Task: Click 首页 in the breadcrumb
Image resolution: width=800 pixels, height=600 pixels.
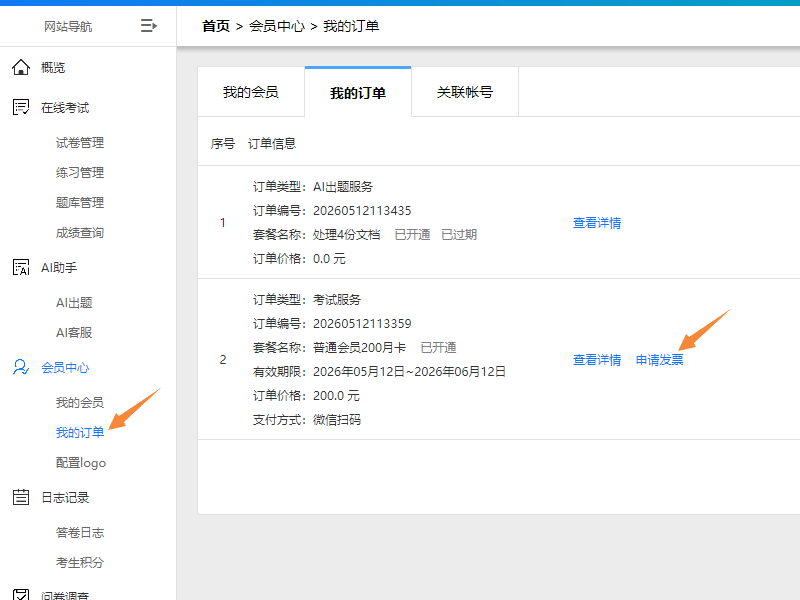Action: (216, 26)
